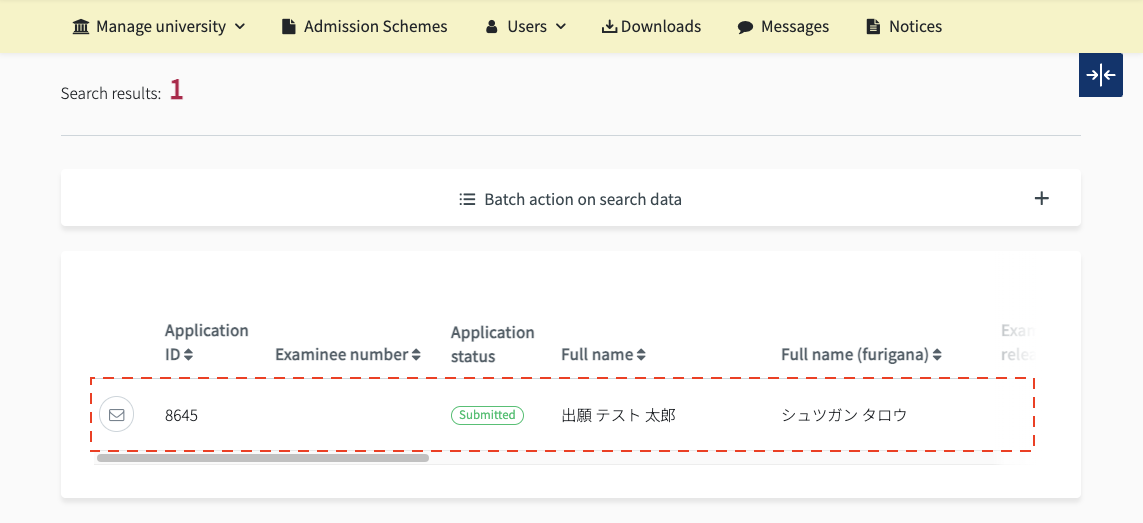1143x523 pixels.
Task: Click the search results count 1
Action: pos(176,90)
